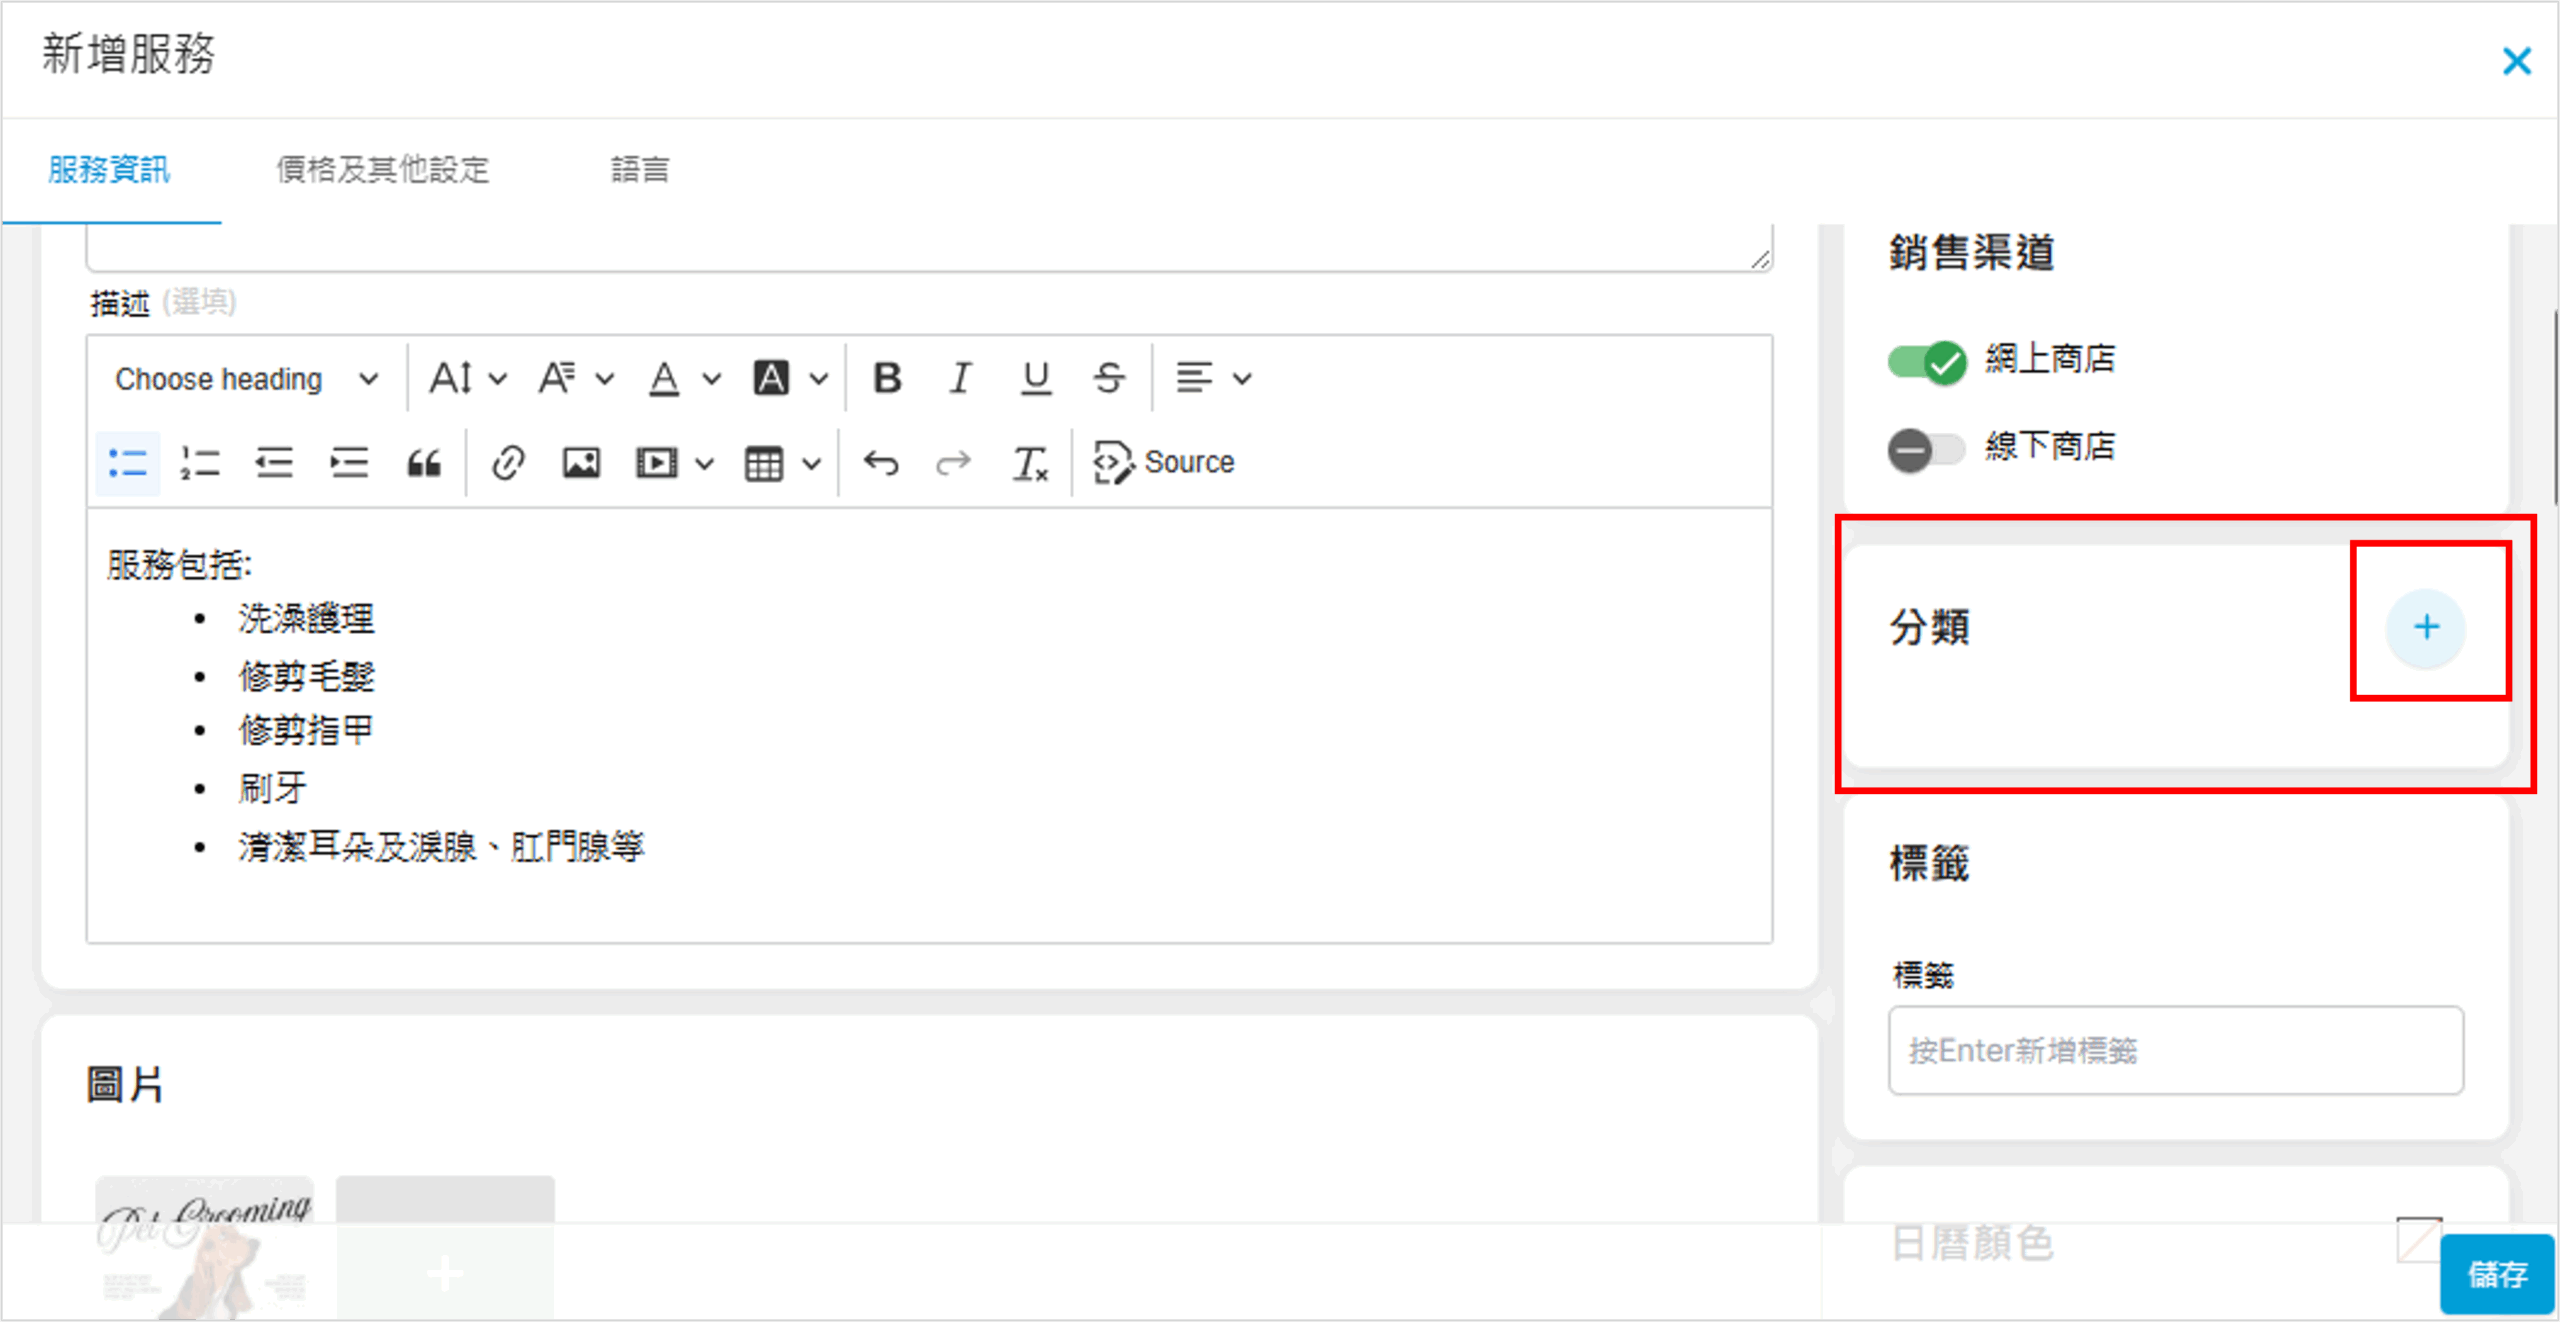Insert a link in description
Image resolution: width=2560 pixels, height=1322 pixels.
[x=508, y=463]
